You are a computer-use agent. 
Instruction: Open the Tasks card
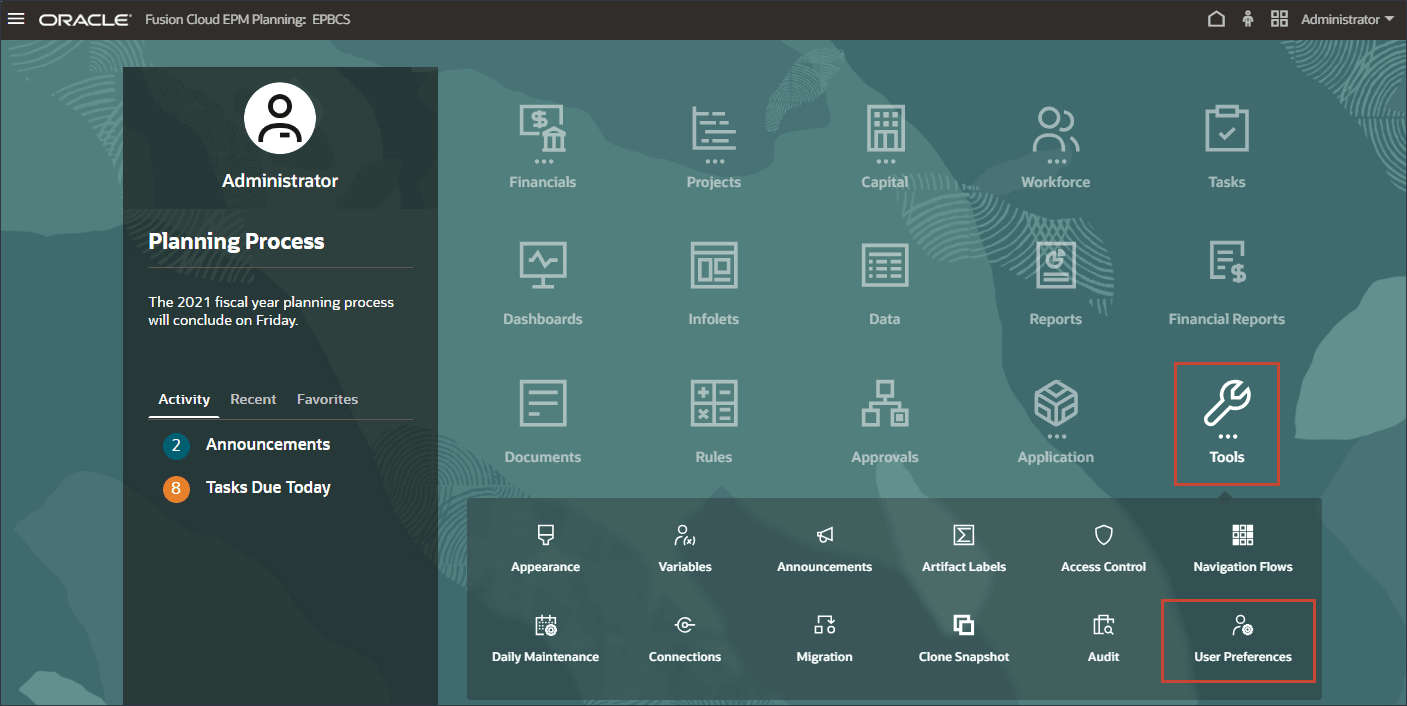1227,147
